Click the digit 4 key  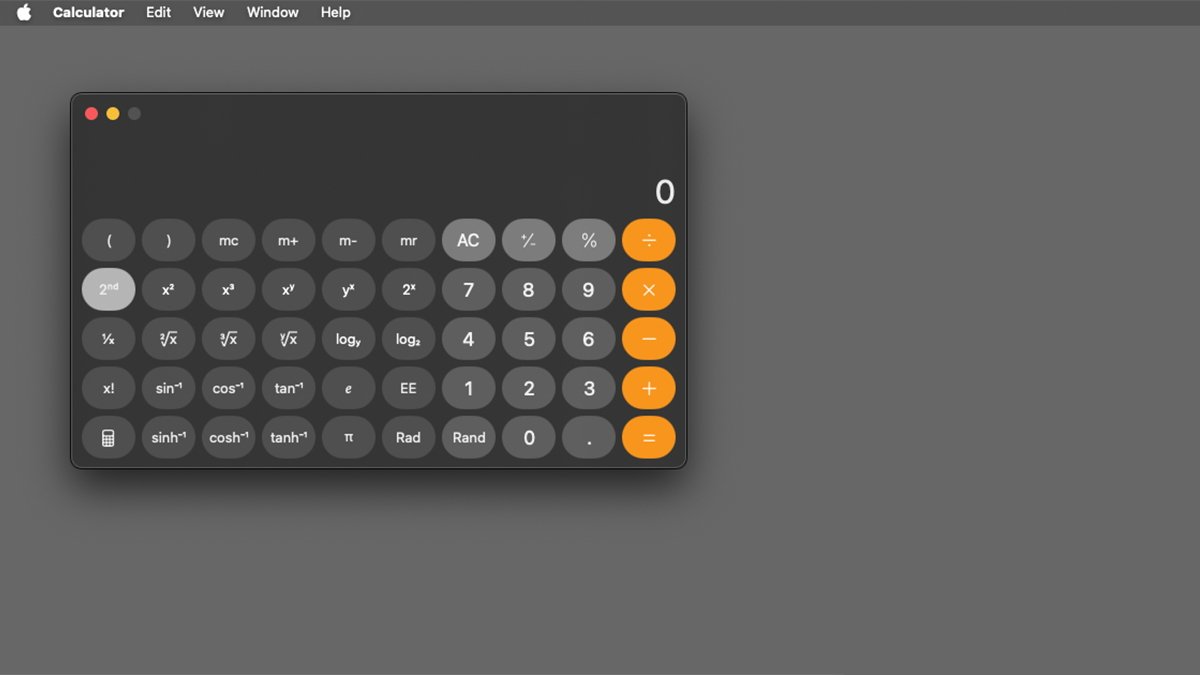468,339
